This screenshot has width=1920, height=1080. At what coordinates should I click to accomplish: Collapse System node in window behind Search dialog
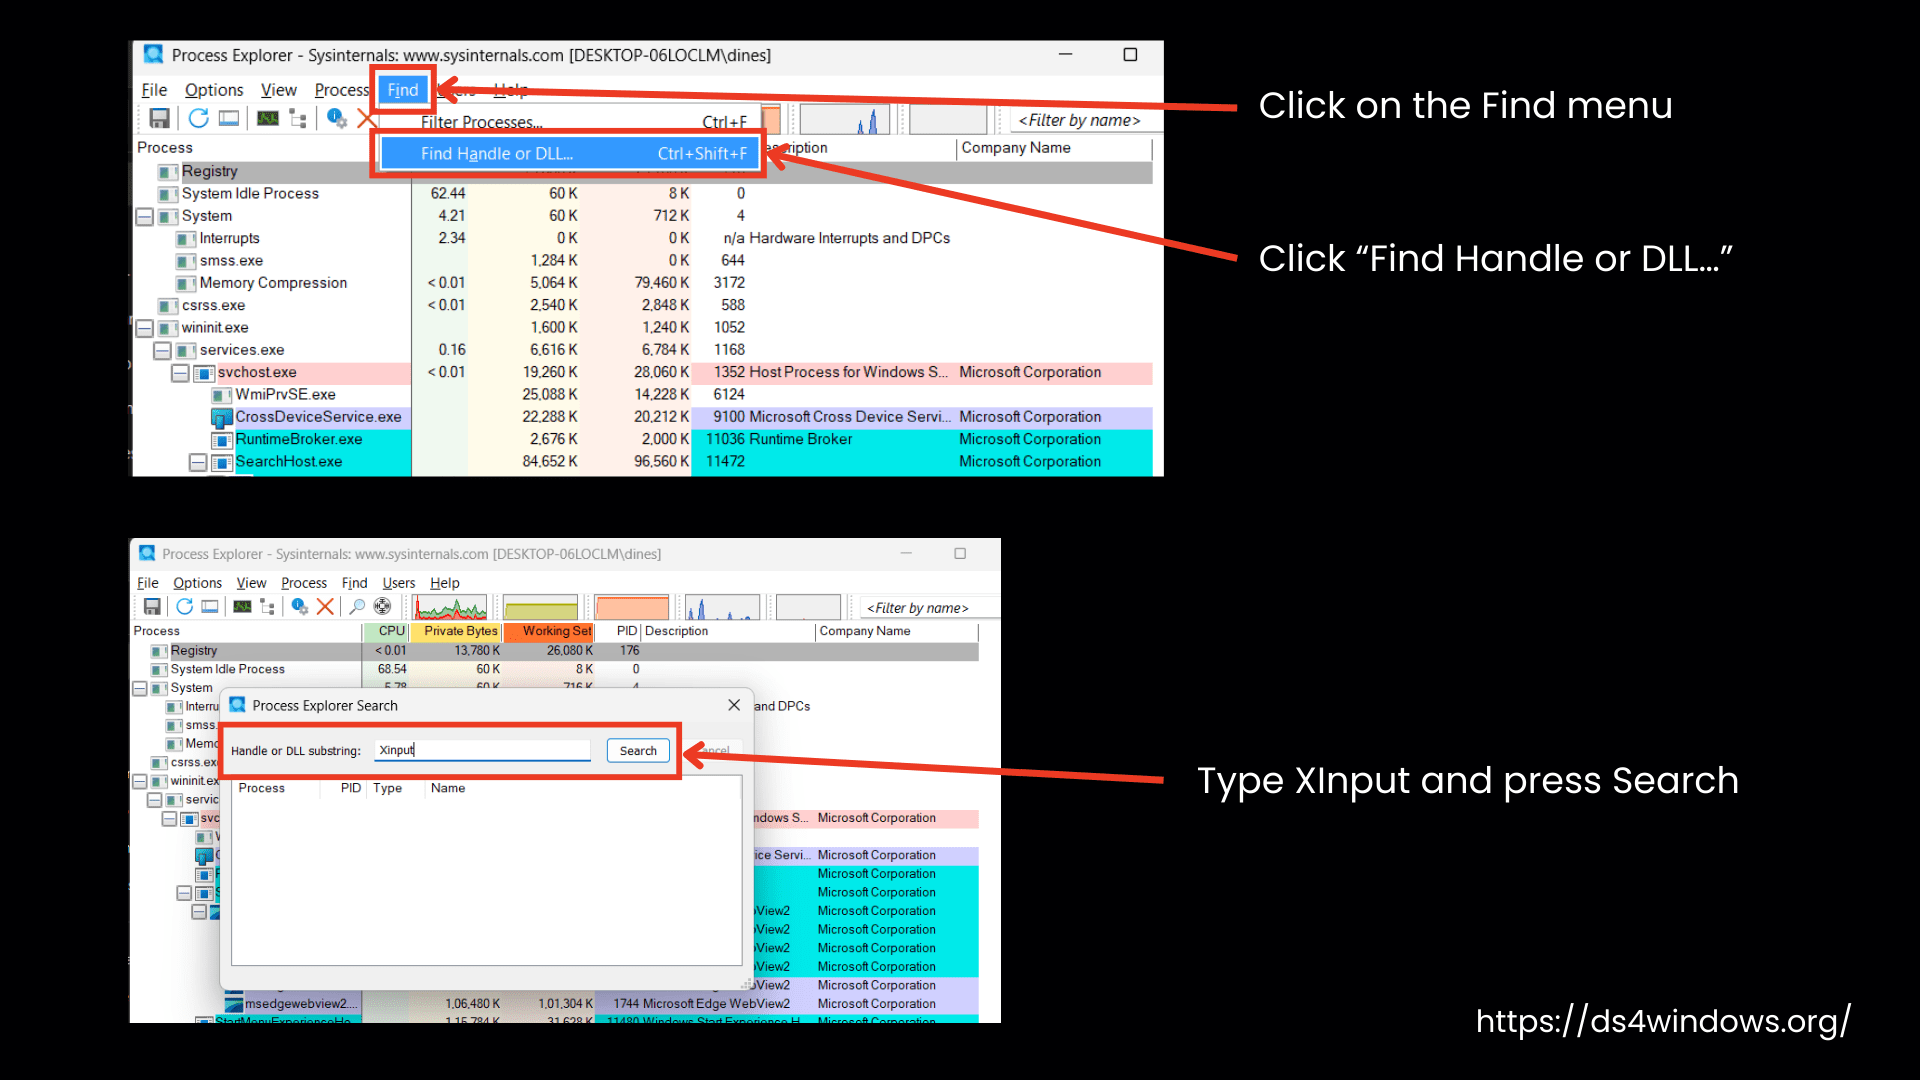point(140,689)
